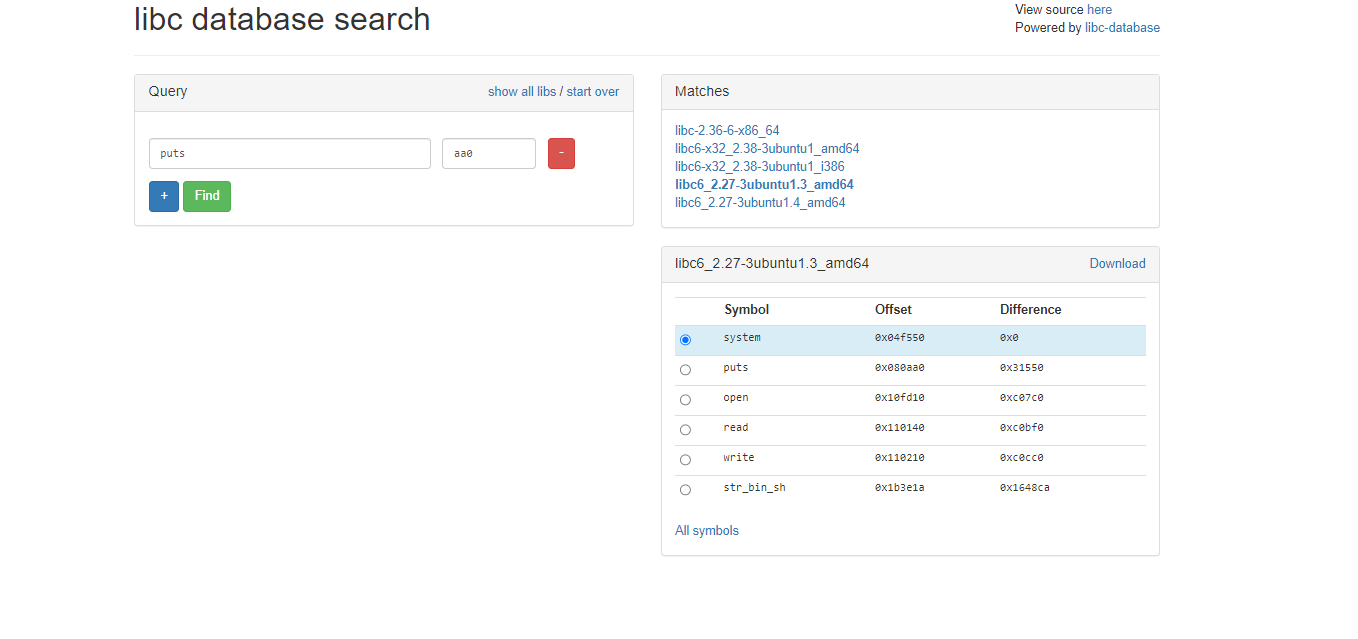Open libc6-x32_2.38-3ubuntu1_i386 match
This screenshot has height=639, width=1358.
point(759,167)
